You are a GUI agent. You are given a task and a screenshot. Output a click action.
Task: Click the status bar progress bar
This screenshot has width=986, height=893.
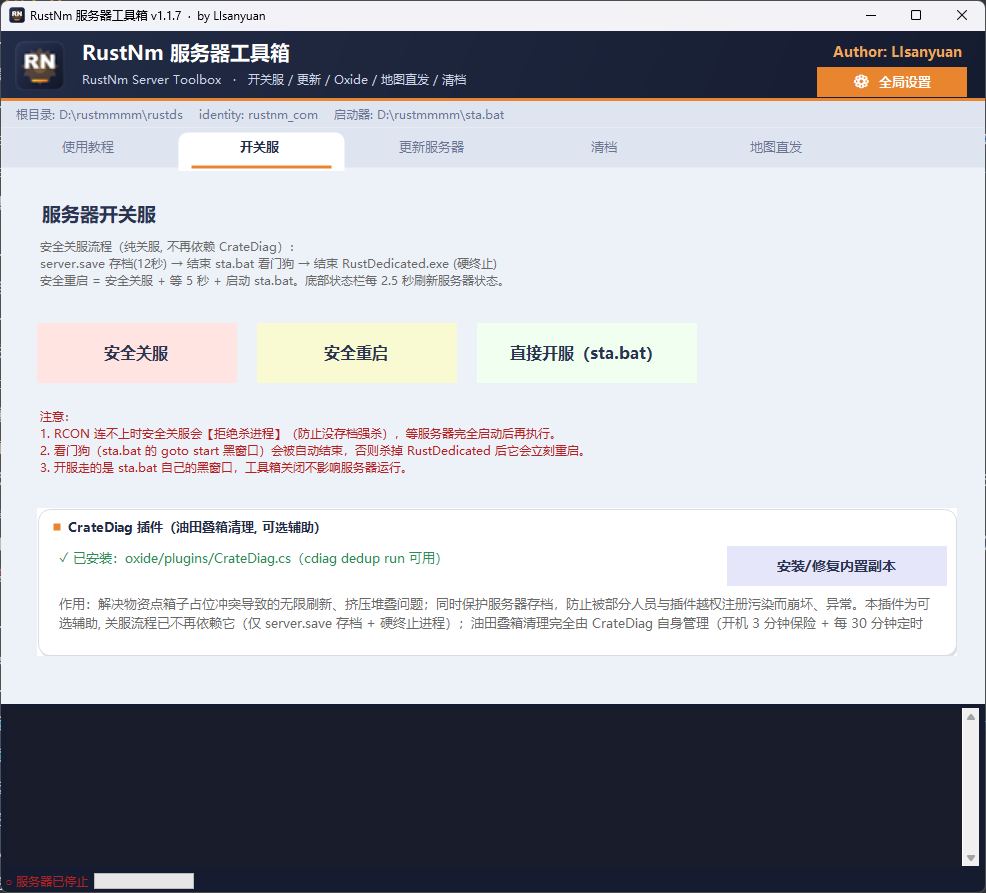tap(144, 881)
